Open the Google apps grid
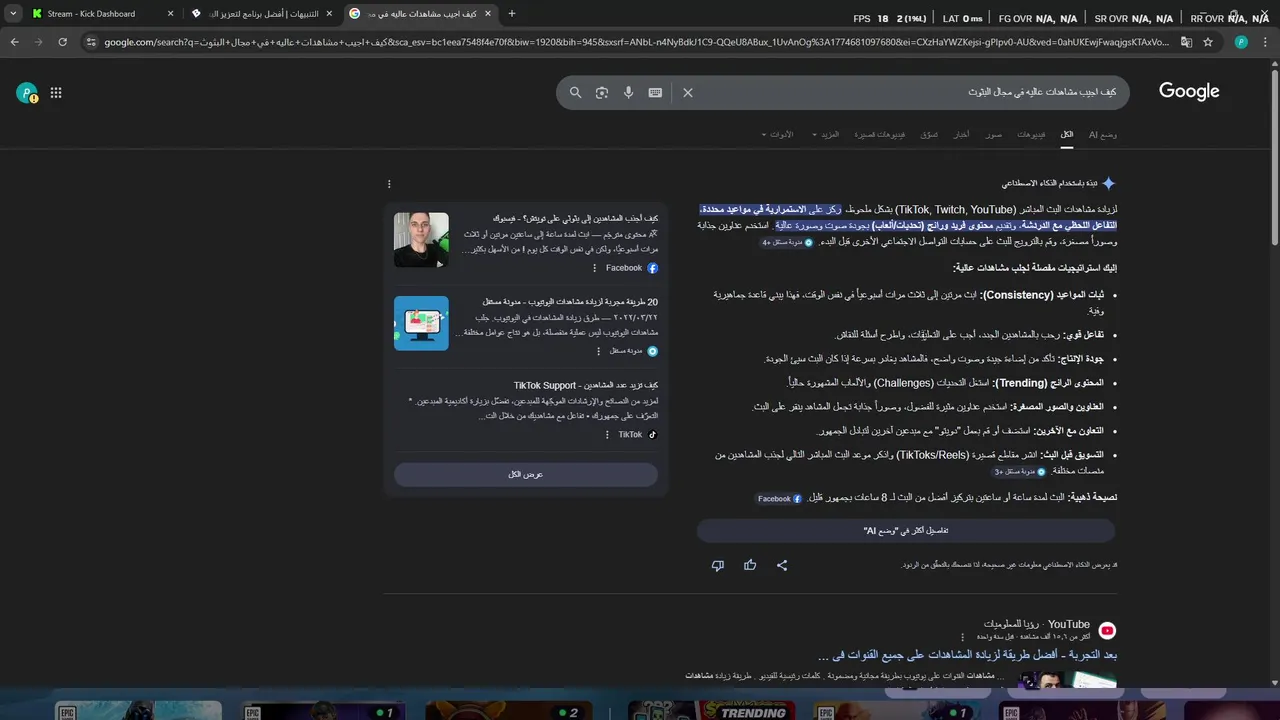This screenshot has height=720, width=1280. (56, 93)
